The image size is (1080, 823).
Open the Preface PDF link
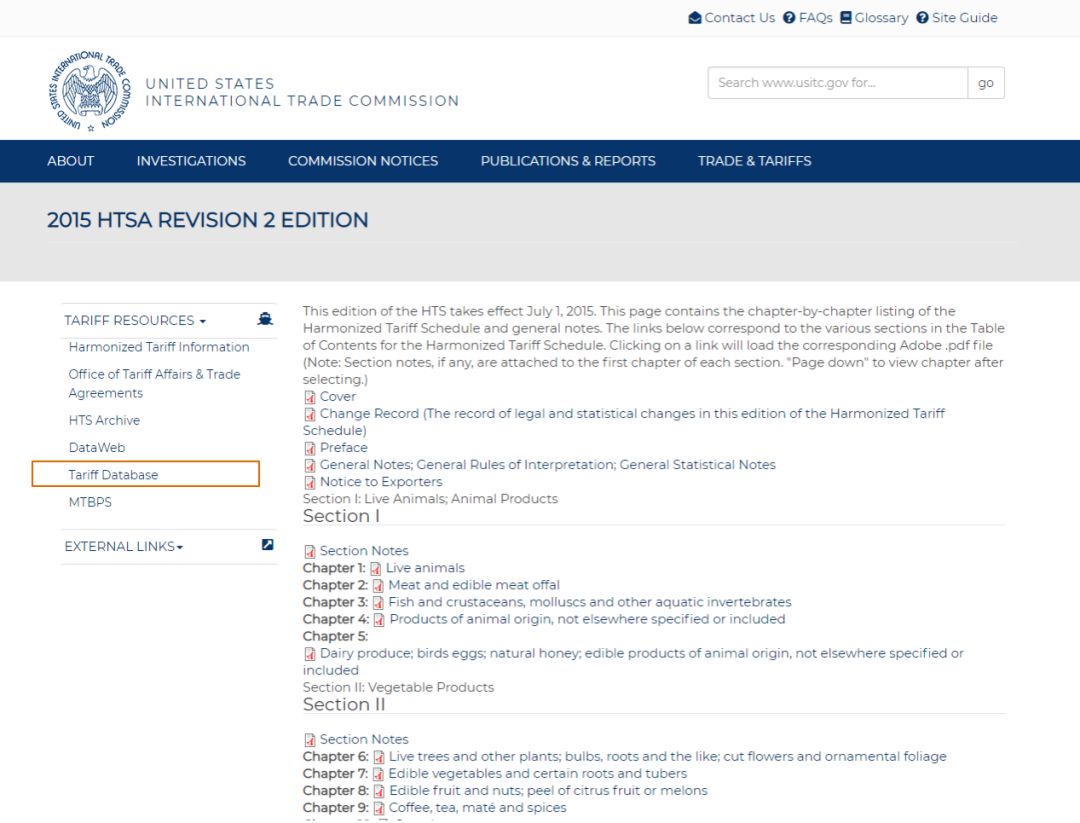click(343, 448)
